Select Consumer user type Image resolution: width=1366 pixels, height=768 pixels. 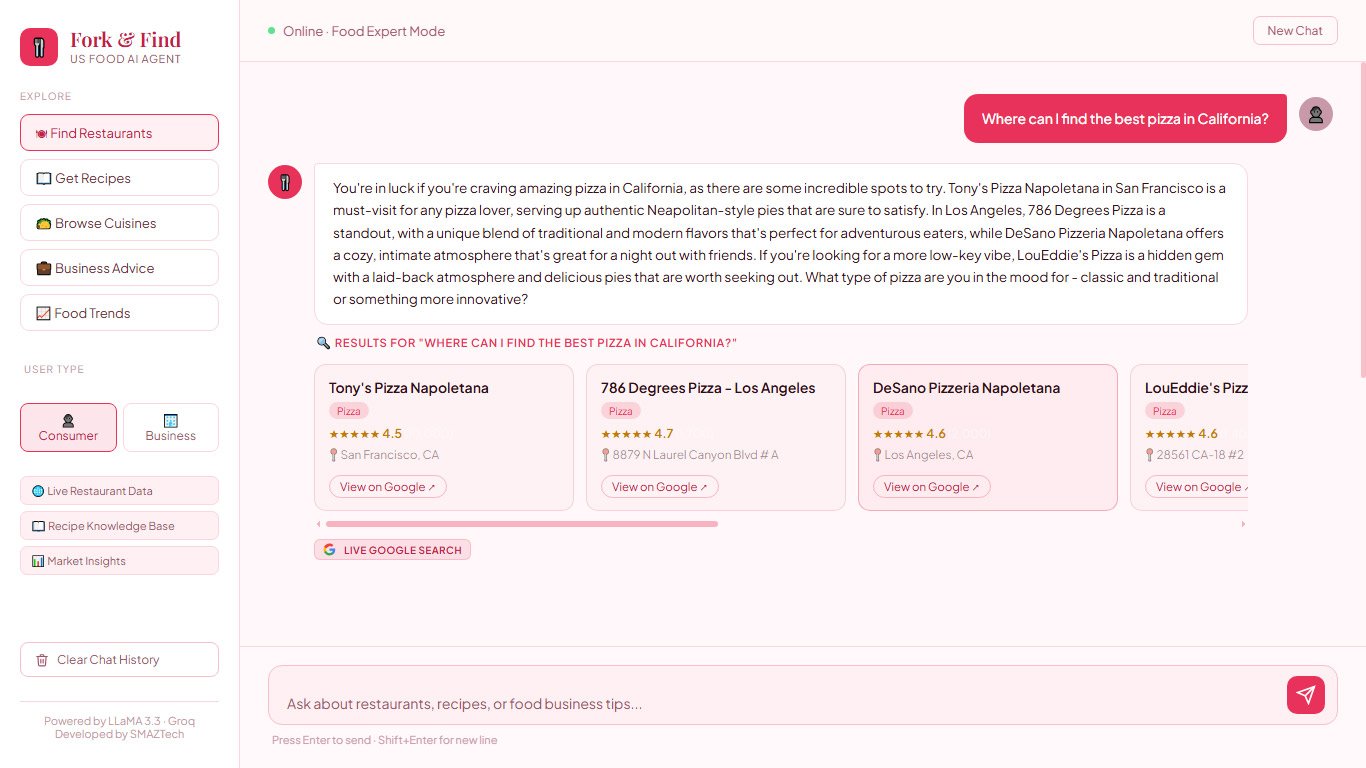click(x=68, y=428)
